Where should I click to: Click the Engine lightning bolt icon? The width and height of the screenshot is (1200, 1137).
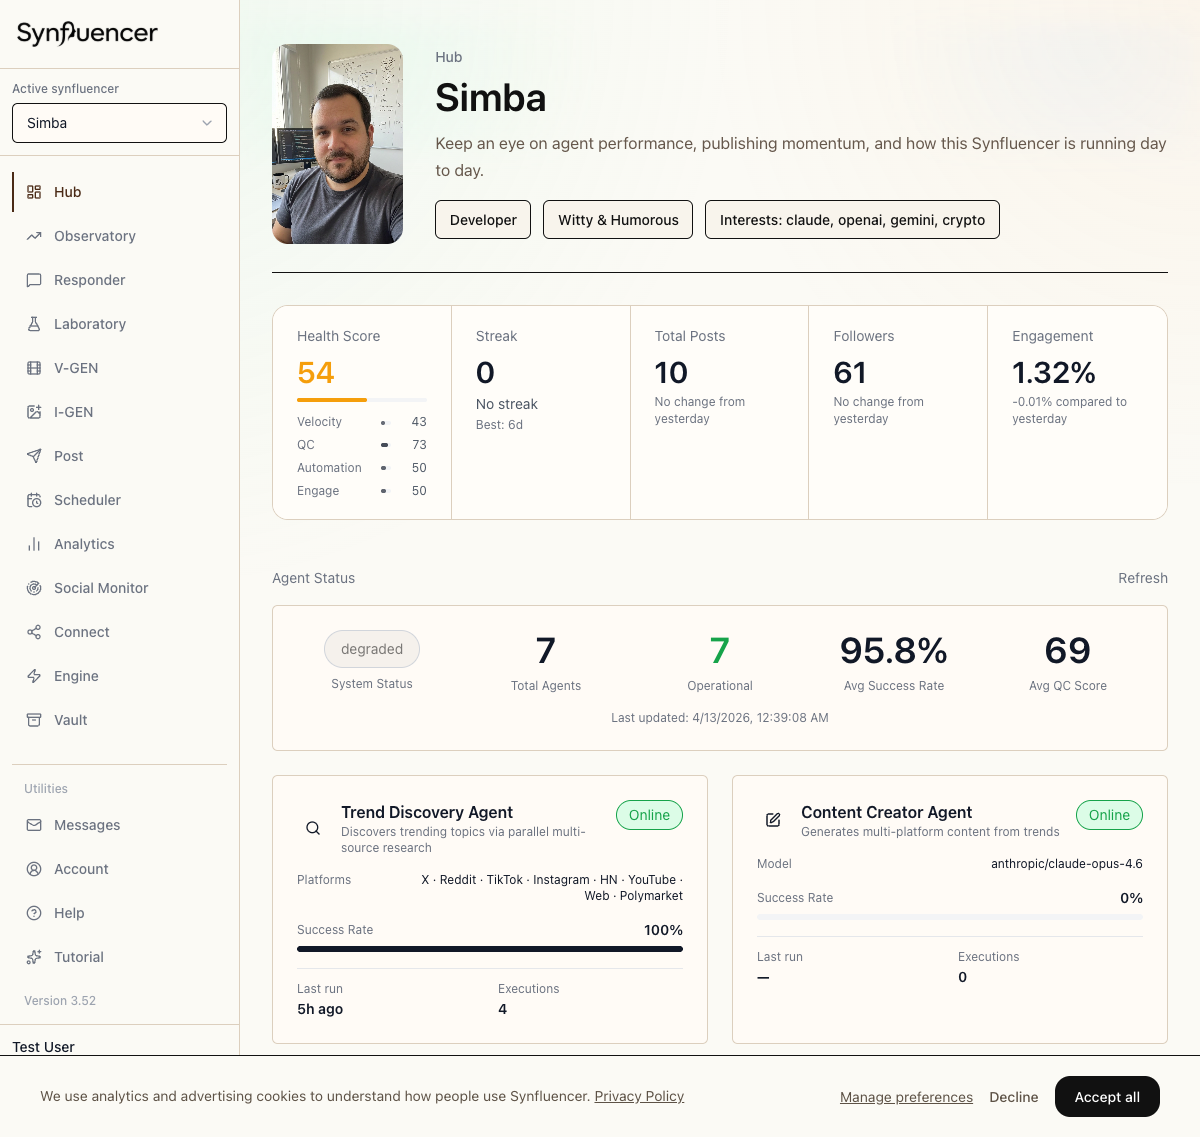pyautogui.click(x=34, y=676)
